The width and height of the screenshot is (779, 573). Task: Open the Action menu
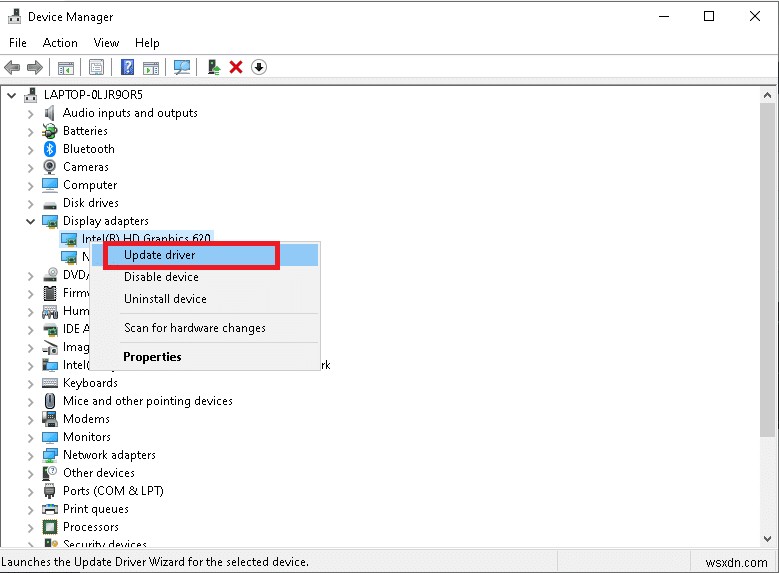click(x=60, y=43)
